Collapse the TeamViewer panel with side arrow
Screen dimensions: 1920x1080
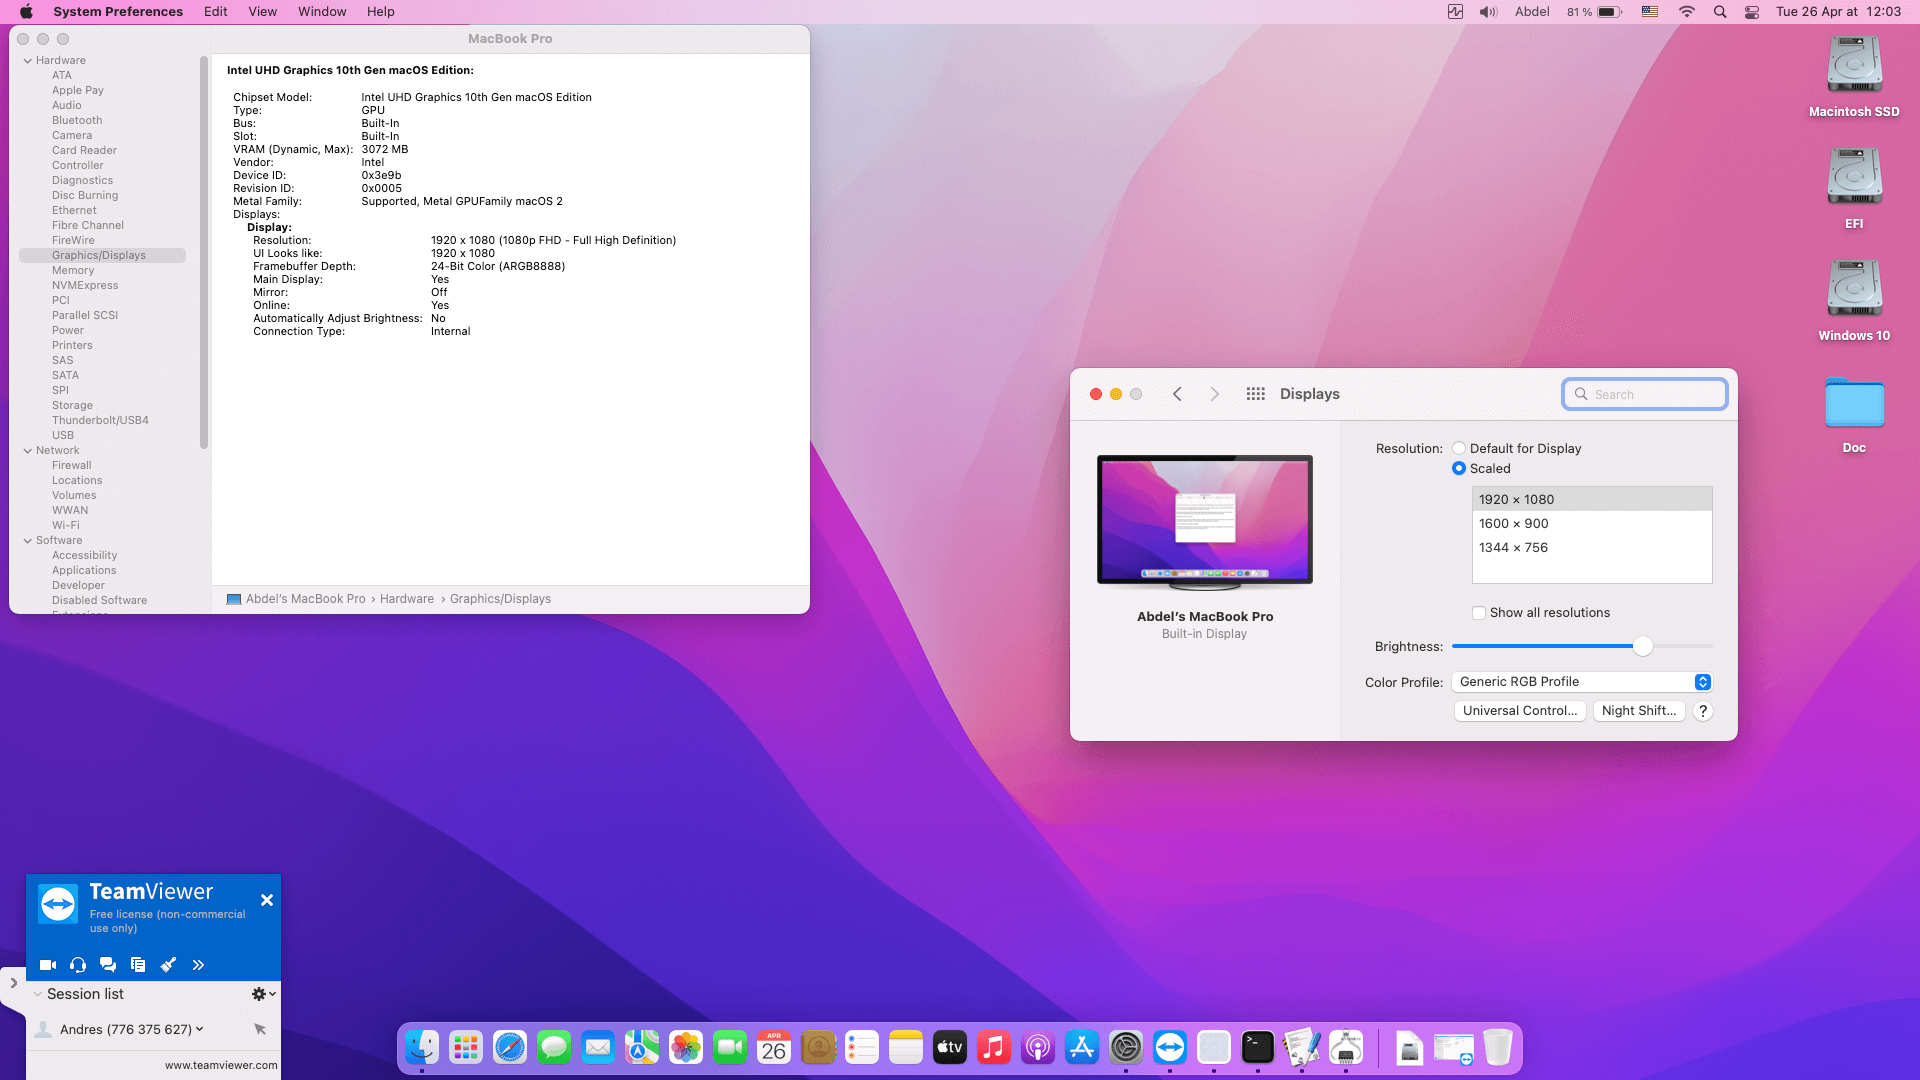(x=13, y=983)
